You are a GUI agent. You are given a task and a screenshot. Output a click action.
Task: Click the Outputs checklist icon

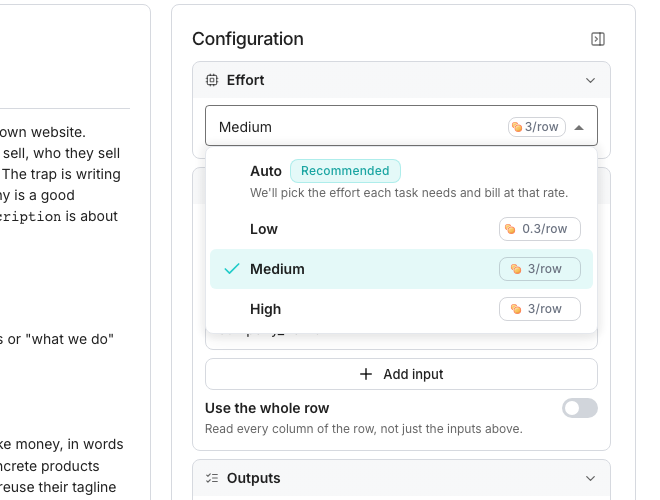point(212,478)
